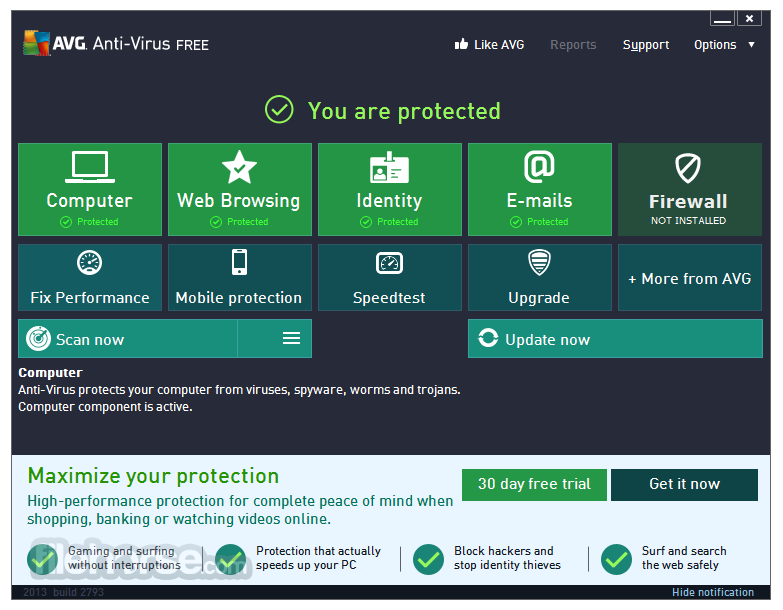Open the Computer protection laptop icon

[90, 167]
